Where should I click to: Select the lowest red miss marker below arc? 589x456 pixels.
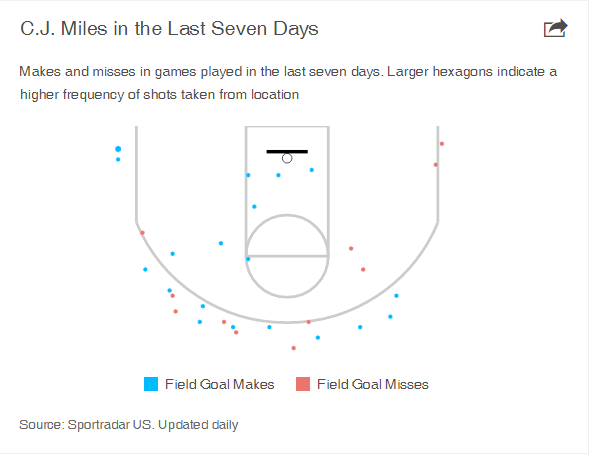[294, 348]
